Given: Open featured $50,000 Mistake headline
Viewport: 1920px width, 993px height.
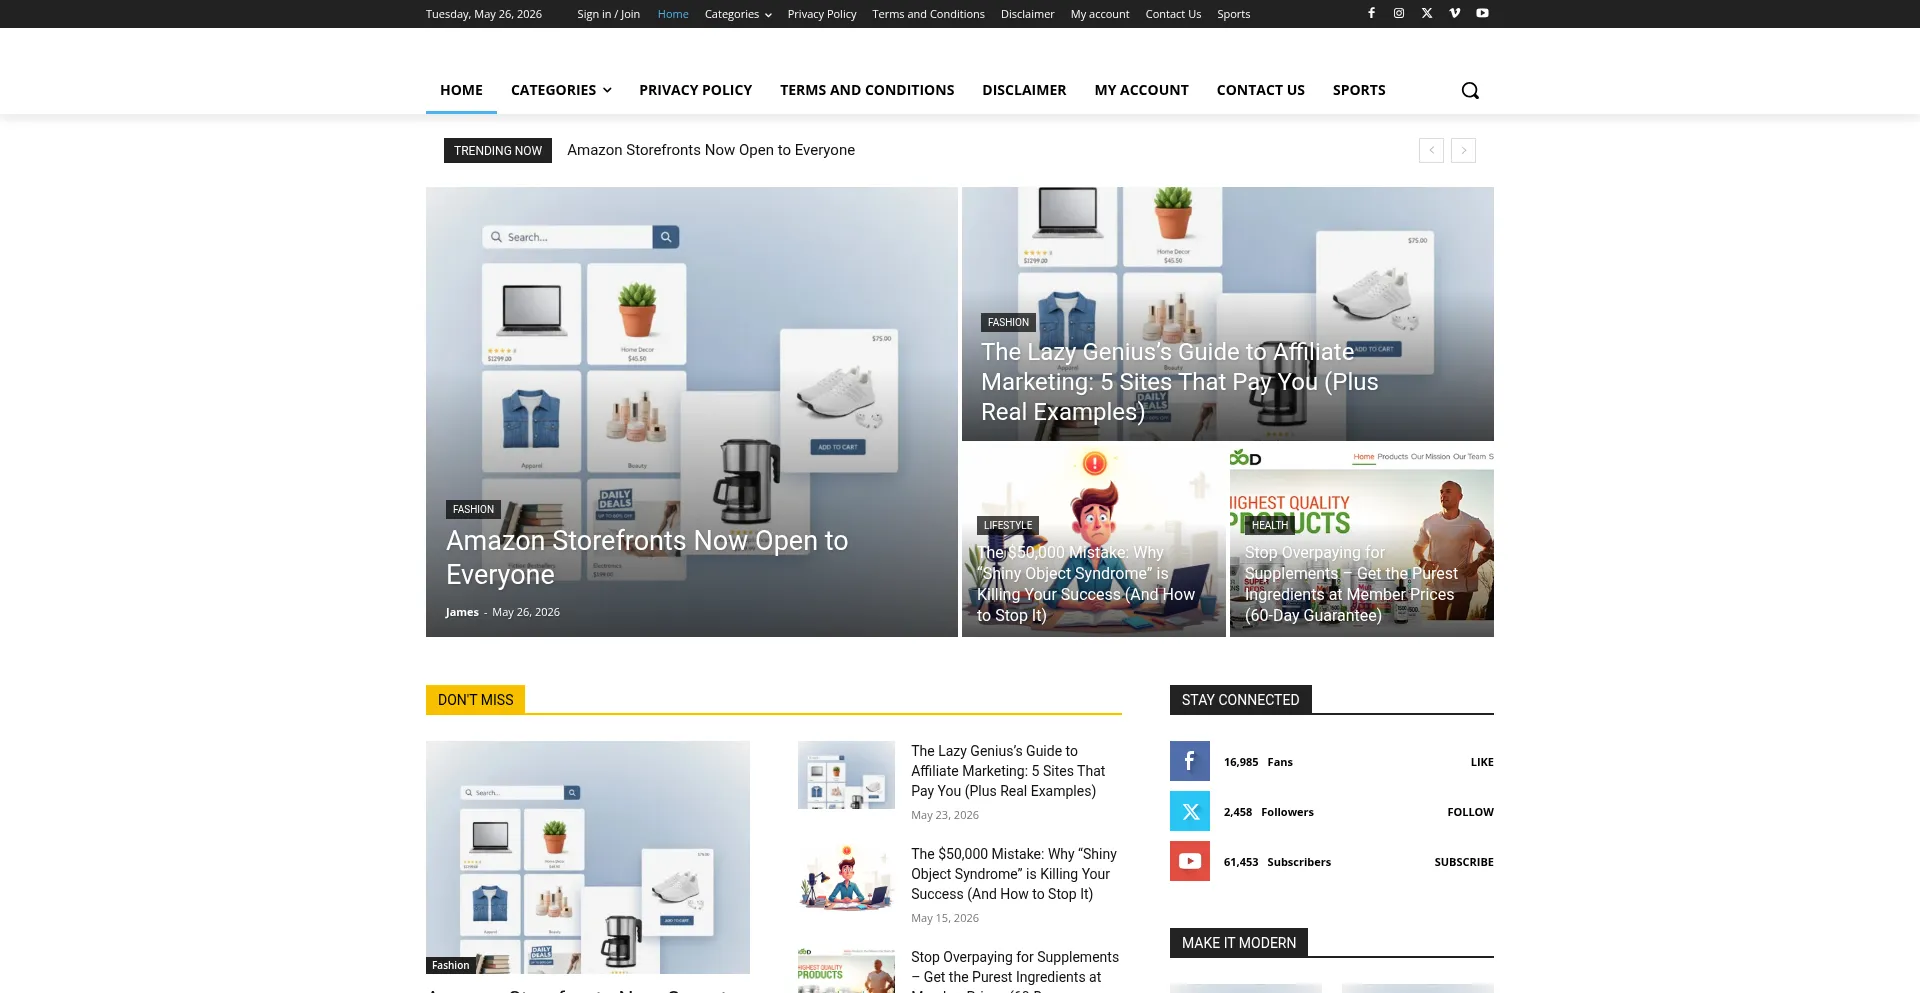Looking at the screenshot, I should point(1086,584).
